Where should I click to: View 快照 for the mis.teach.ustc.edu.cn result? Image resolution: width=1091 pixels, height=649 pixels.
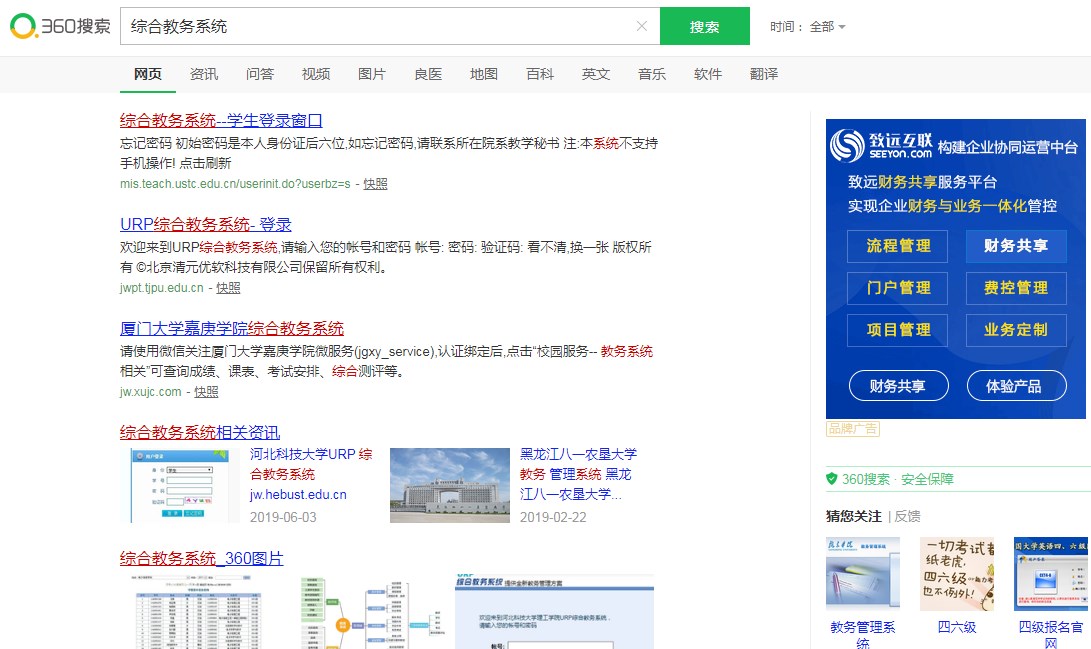(x=375, y=184)
